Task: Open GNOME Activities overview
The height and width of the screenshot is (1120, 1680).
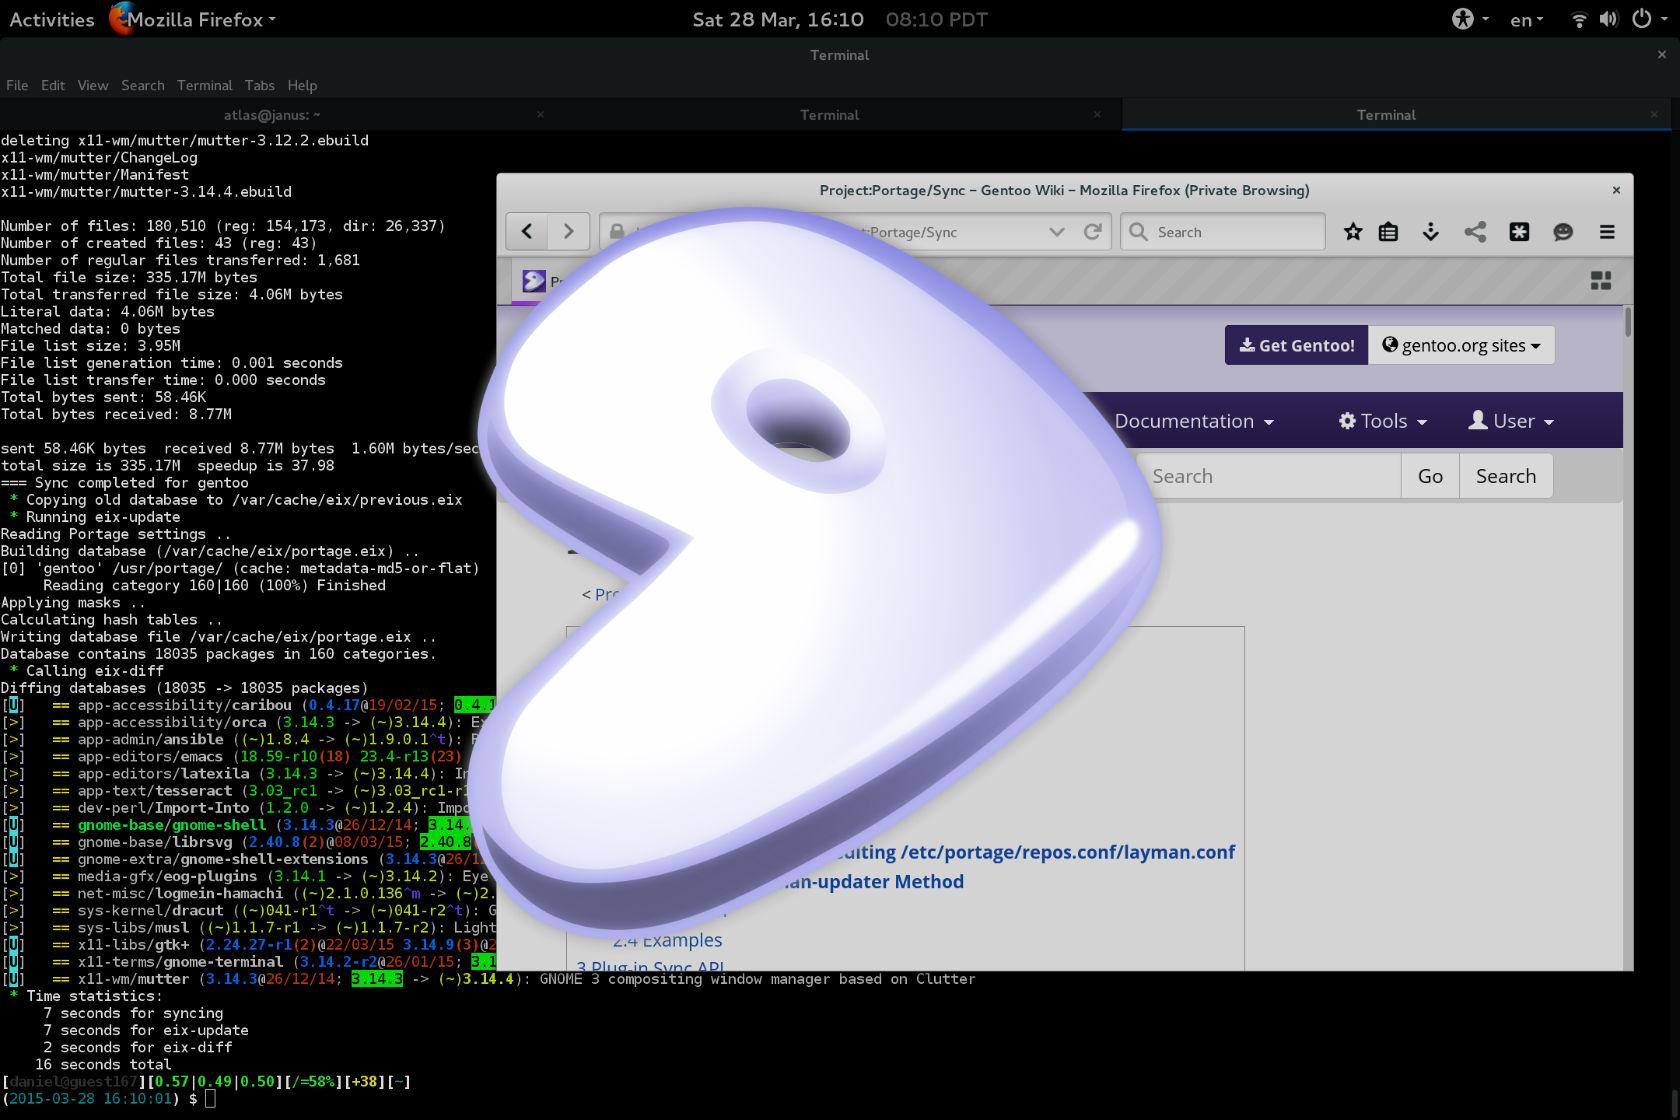Action: pos(52,19)
